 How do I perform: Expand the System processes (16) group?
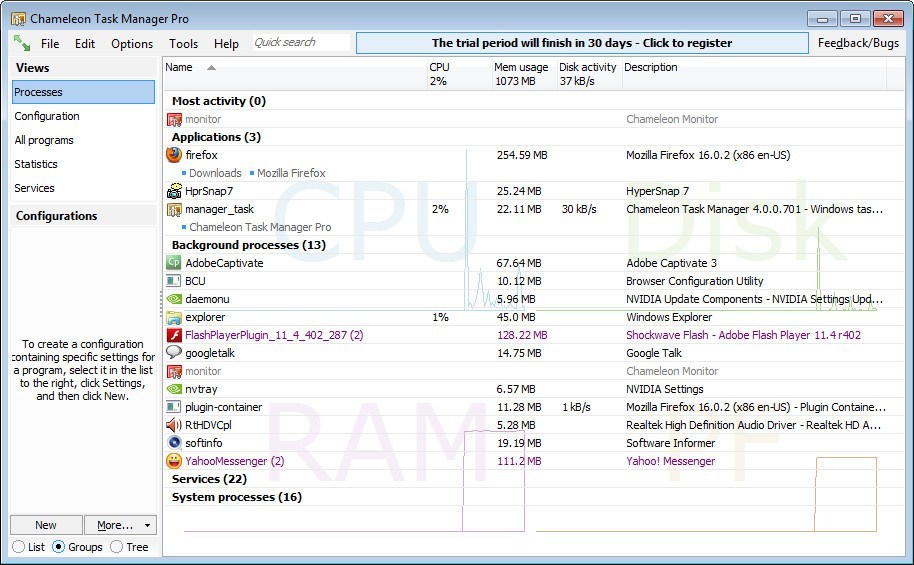coord(237,497)
